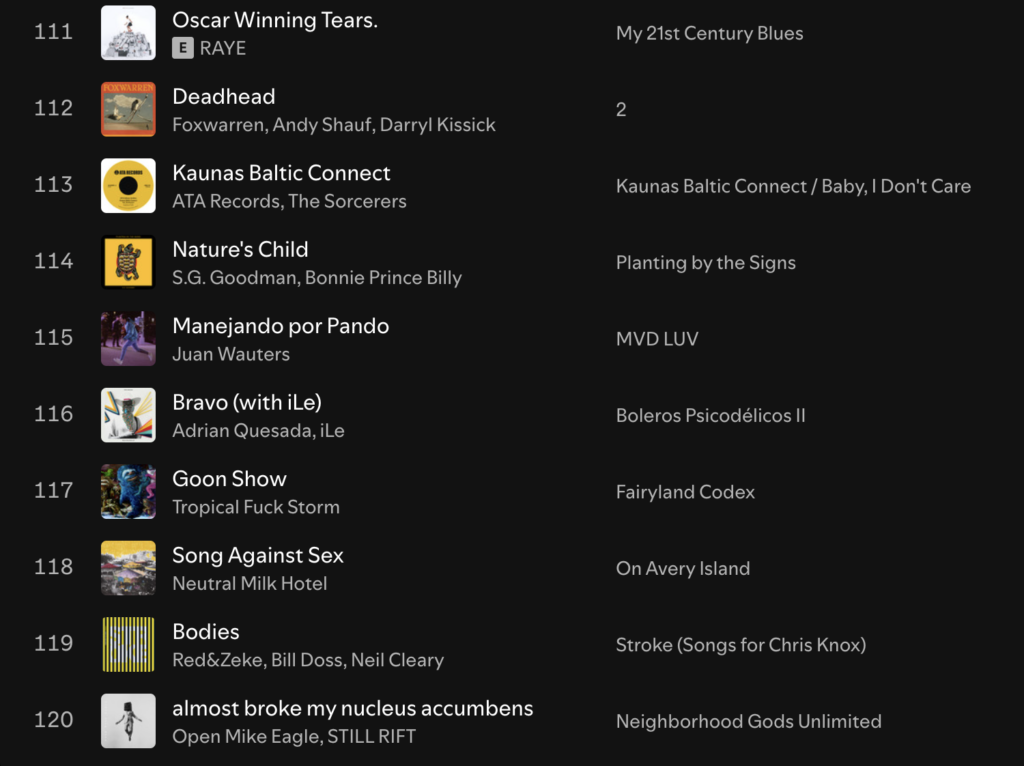Image resolution: width=1024 pixels, height=766 pixels.
Task: Select the song Manejando por Pando
Action: click(x=280, y=326)
